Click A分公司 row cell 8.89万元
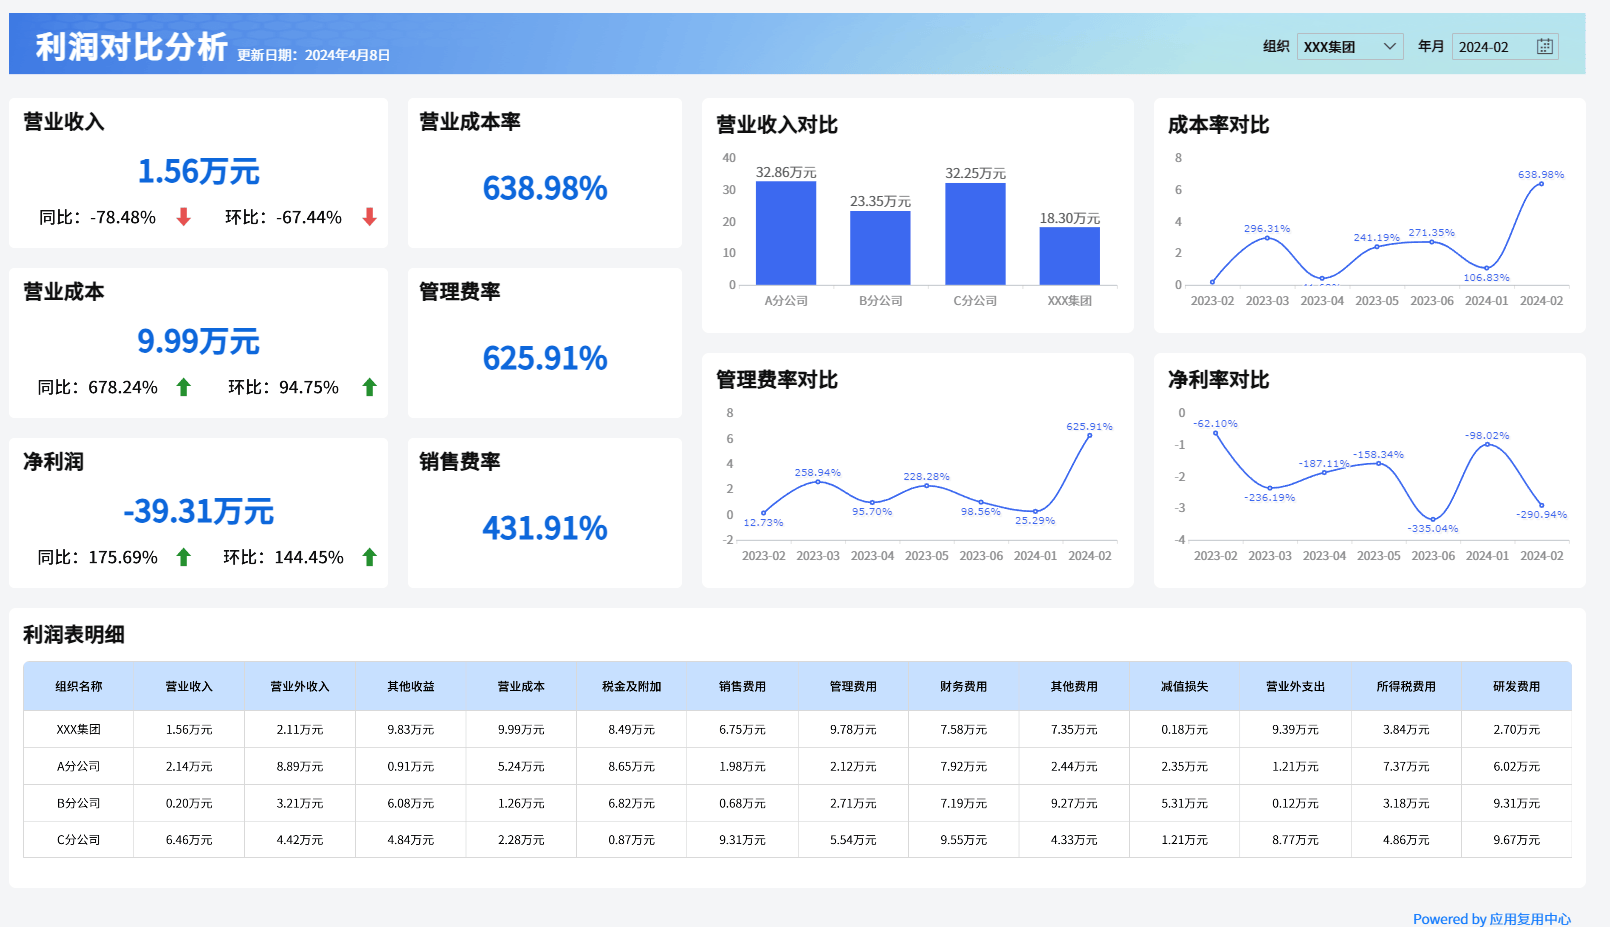Image resolution: width=1610 pixels, height=927 pixels. point(300,766)
